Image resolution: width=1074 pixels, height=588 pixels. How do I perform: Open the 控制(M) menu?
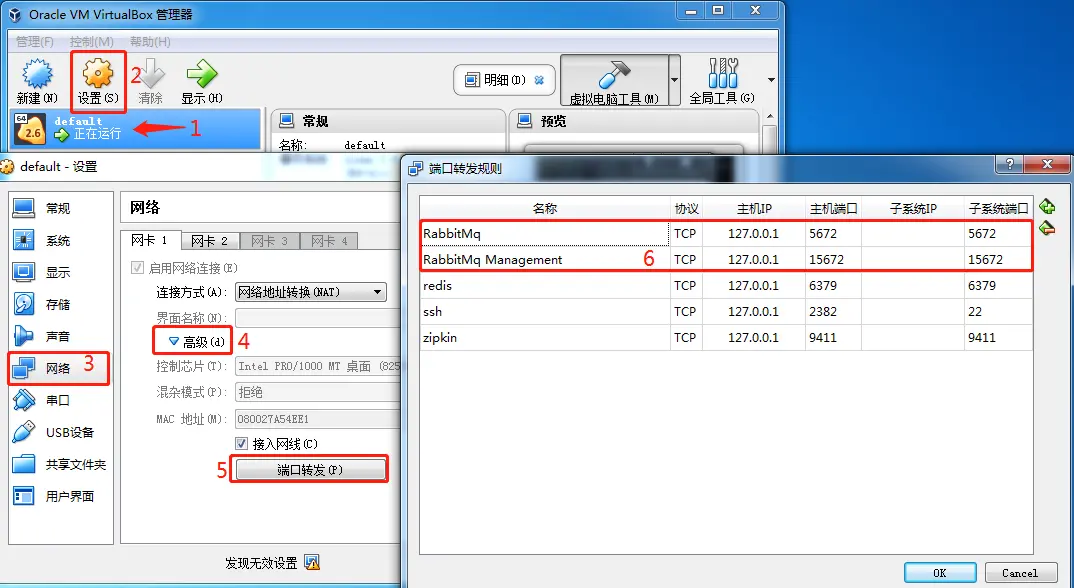point(92,41)
